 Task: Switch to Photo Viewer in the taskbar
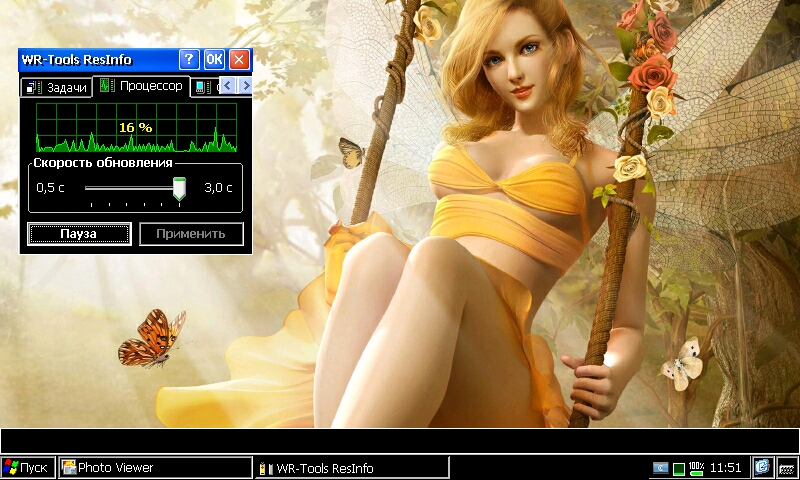[x=155, y=467]
